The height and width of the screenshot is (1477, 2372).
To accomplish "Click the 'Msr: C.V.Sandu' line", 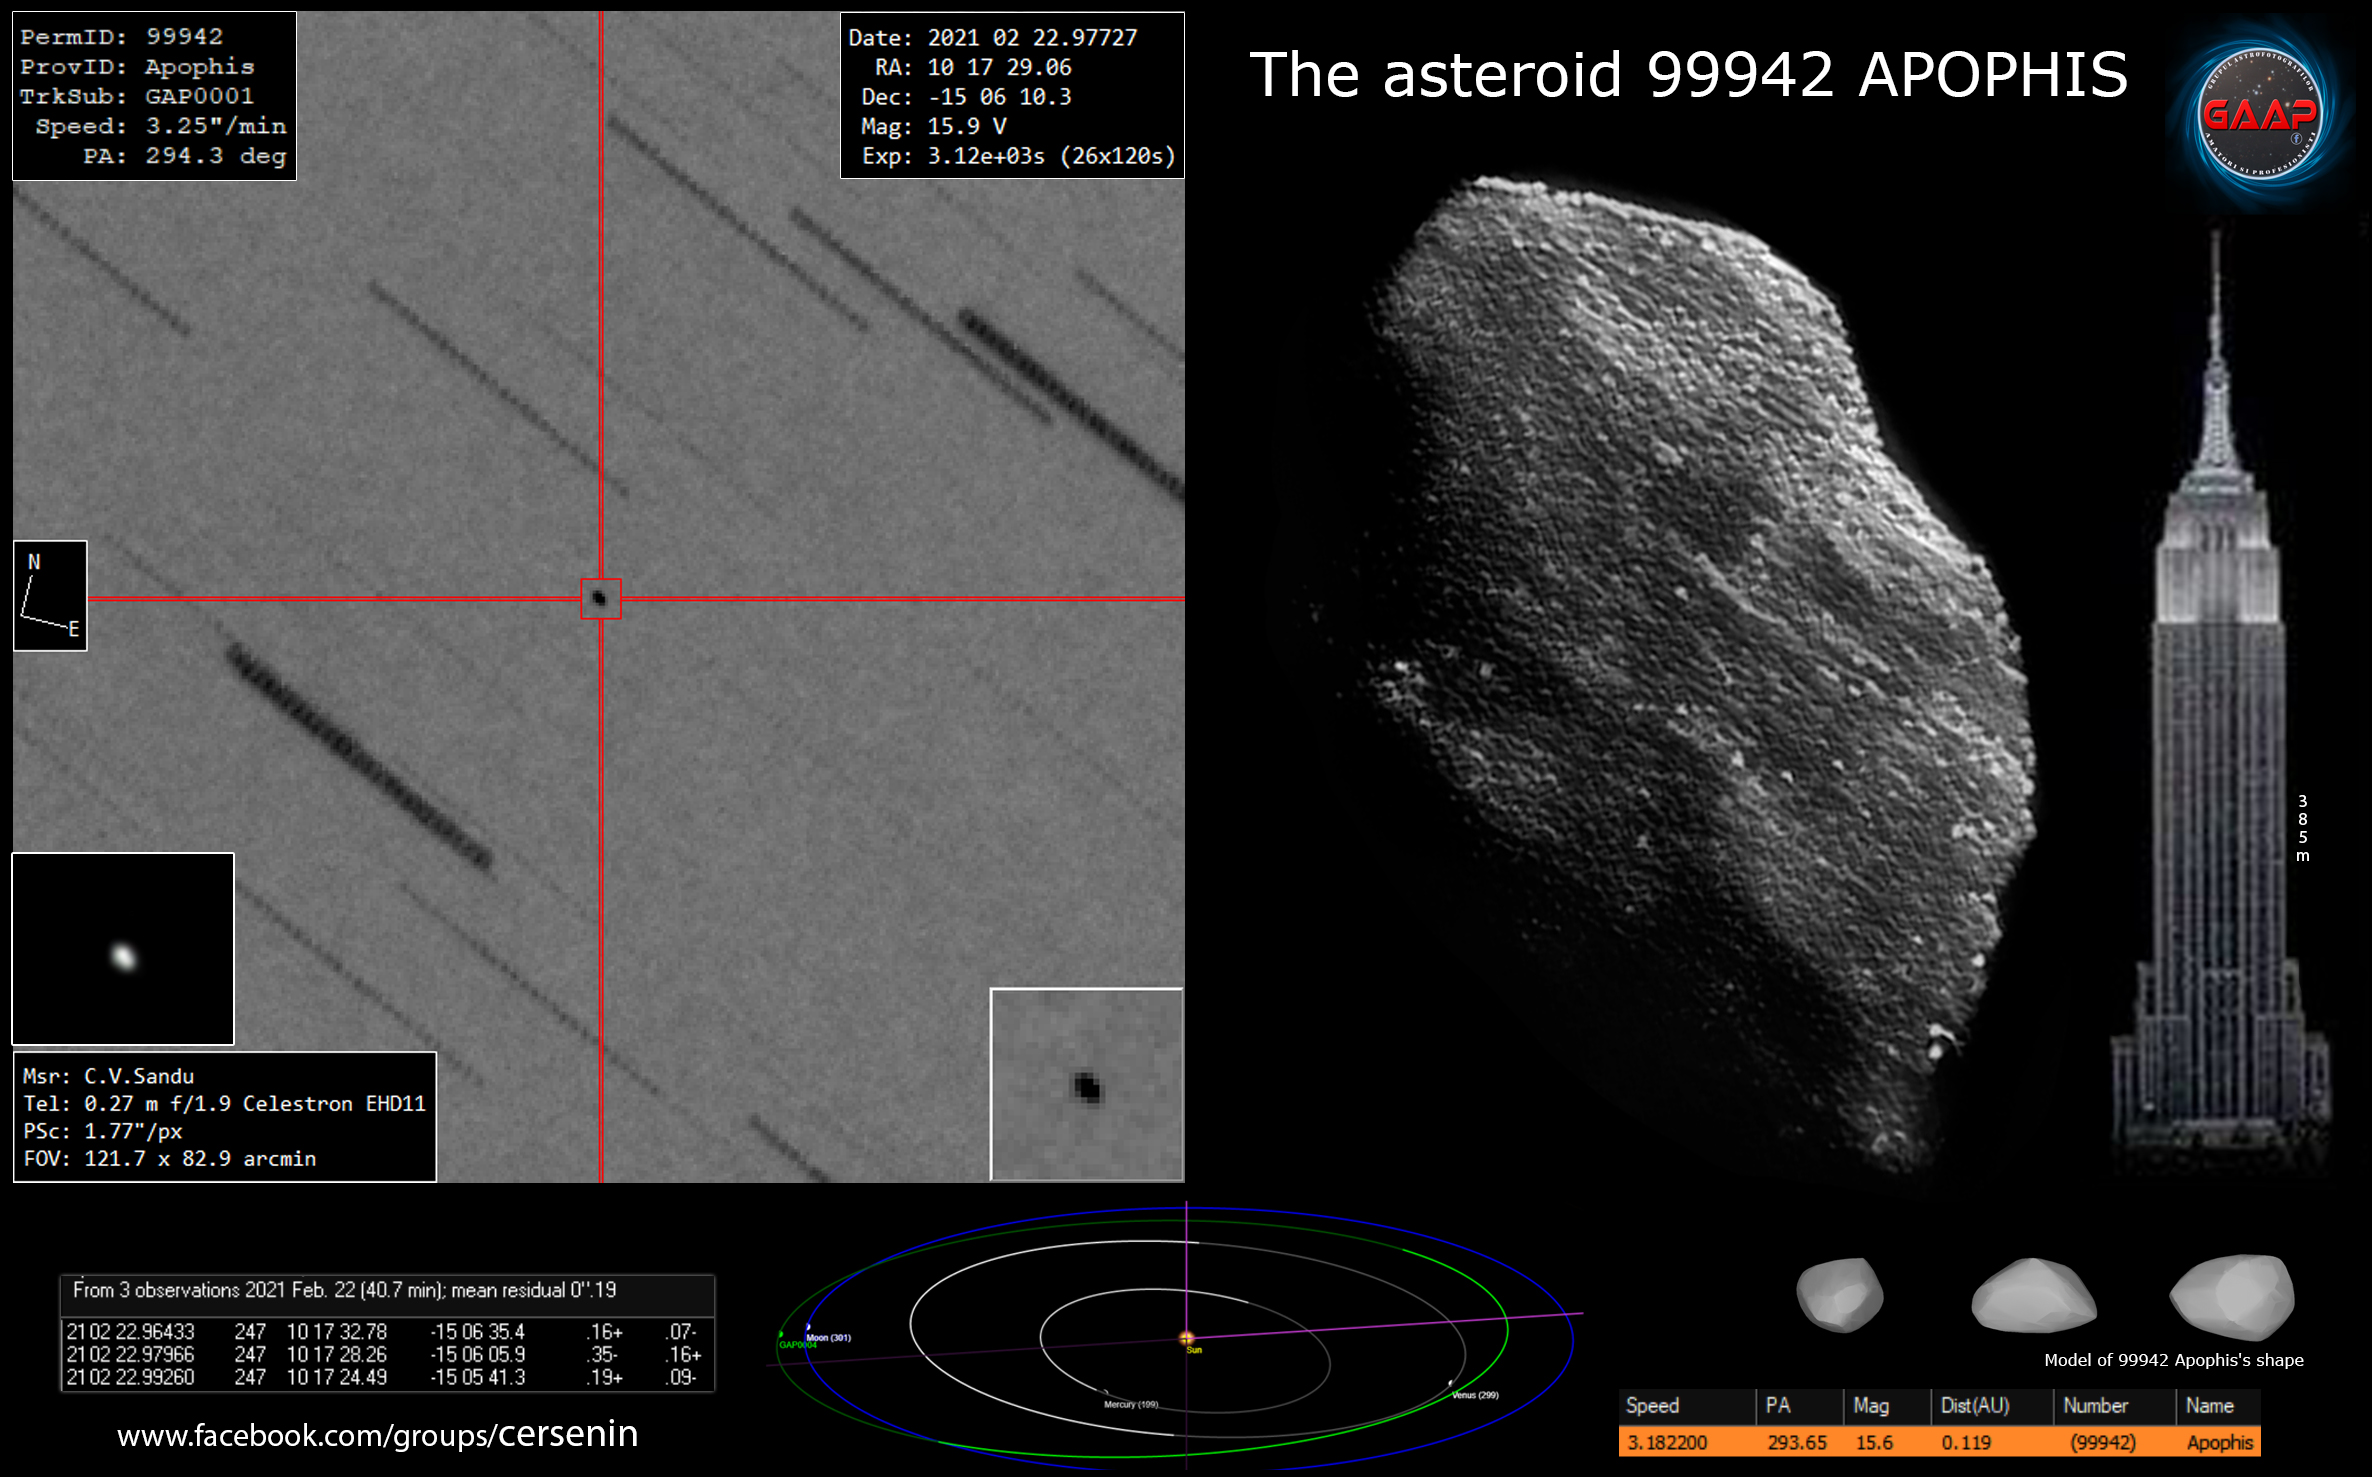I will click(108, 1076).
